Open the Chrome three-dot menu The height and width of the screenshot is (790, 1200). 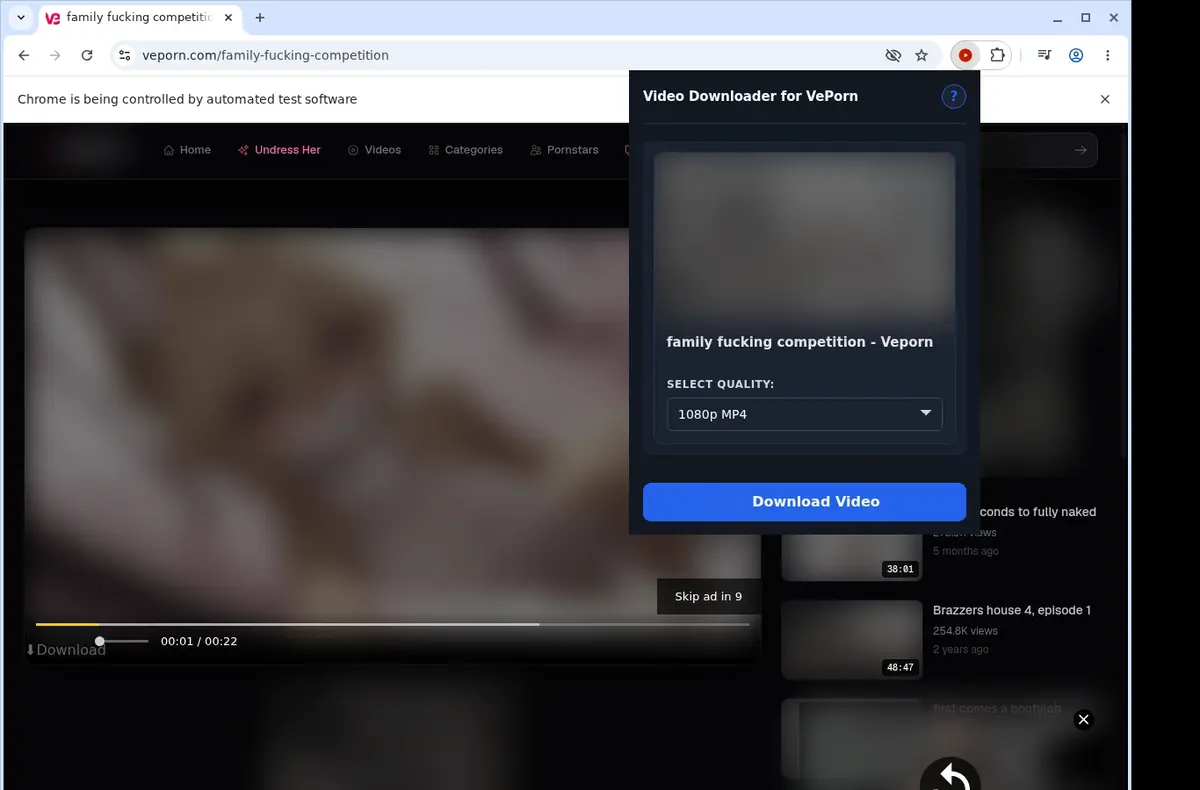[1107, 56]
